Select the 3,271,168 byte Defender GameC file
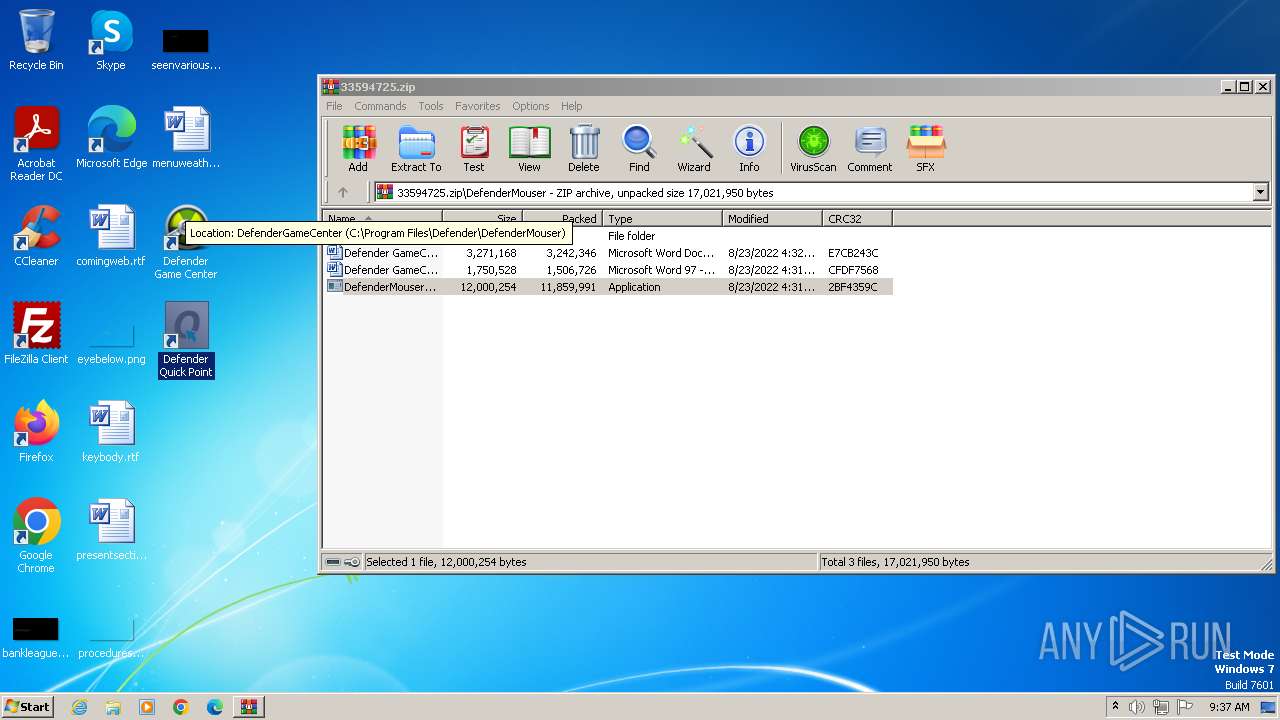The image size is (1280, 720). pos(609,253)
